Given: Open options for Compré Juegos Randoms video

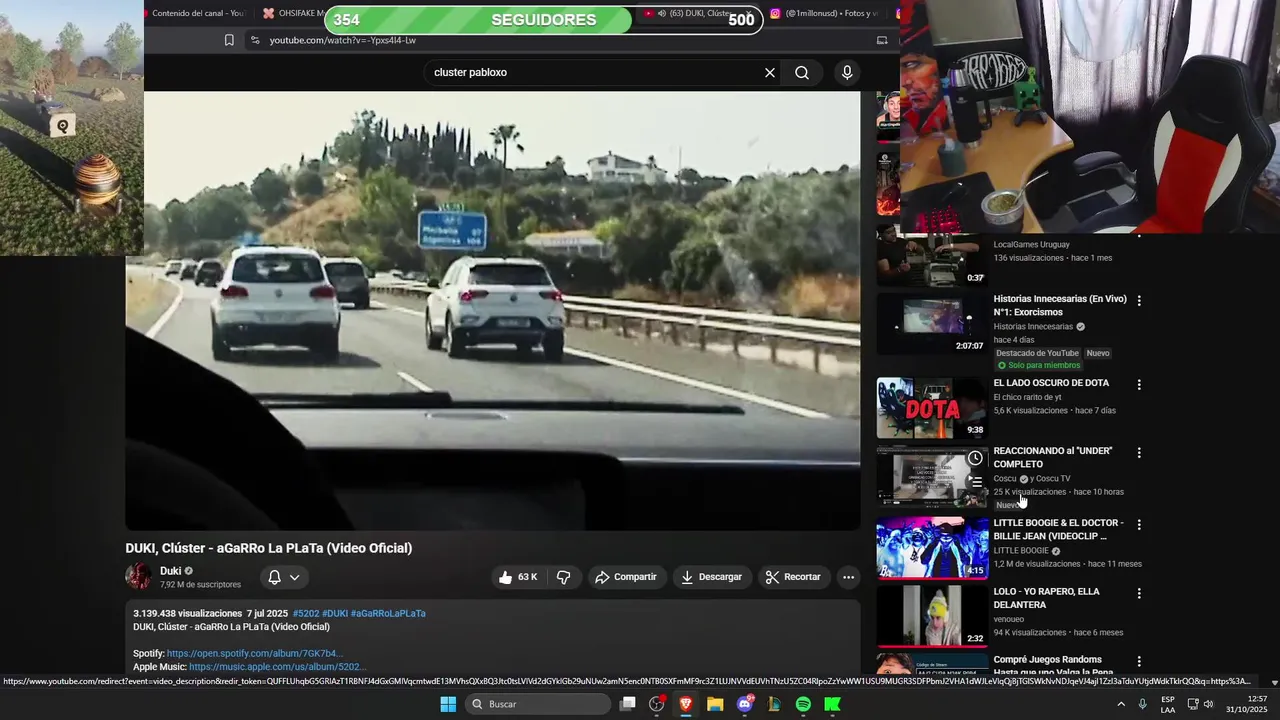Looking at the screenshot, I should click(1138, 661).
